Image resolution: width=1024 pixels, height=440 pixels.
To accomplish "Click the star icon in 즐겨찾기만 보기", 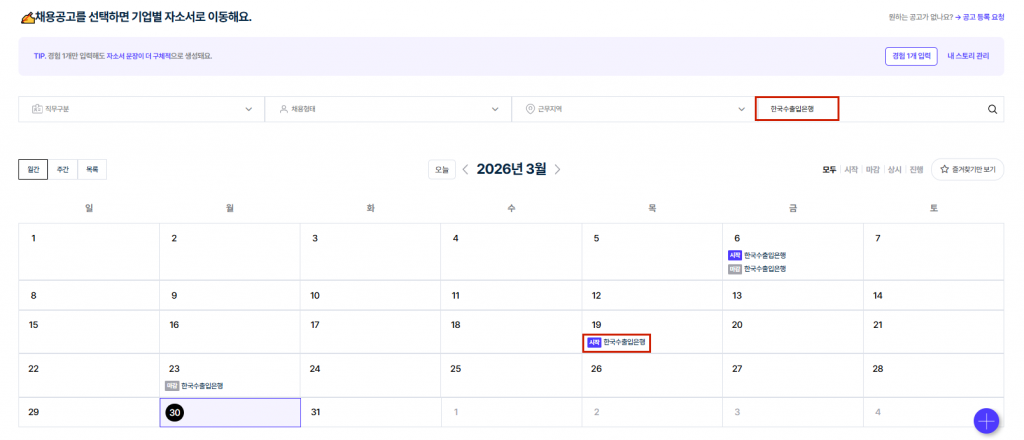I will pos(943,169).
